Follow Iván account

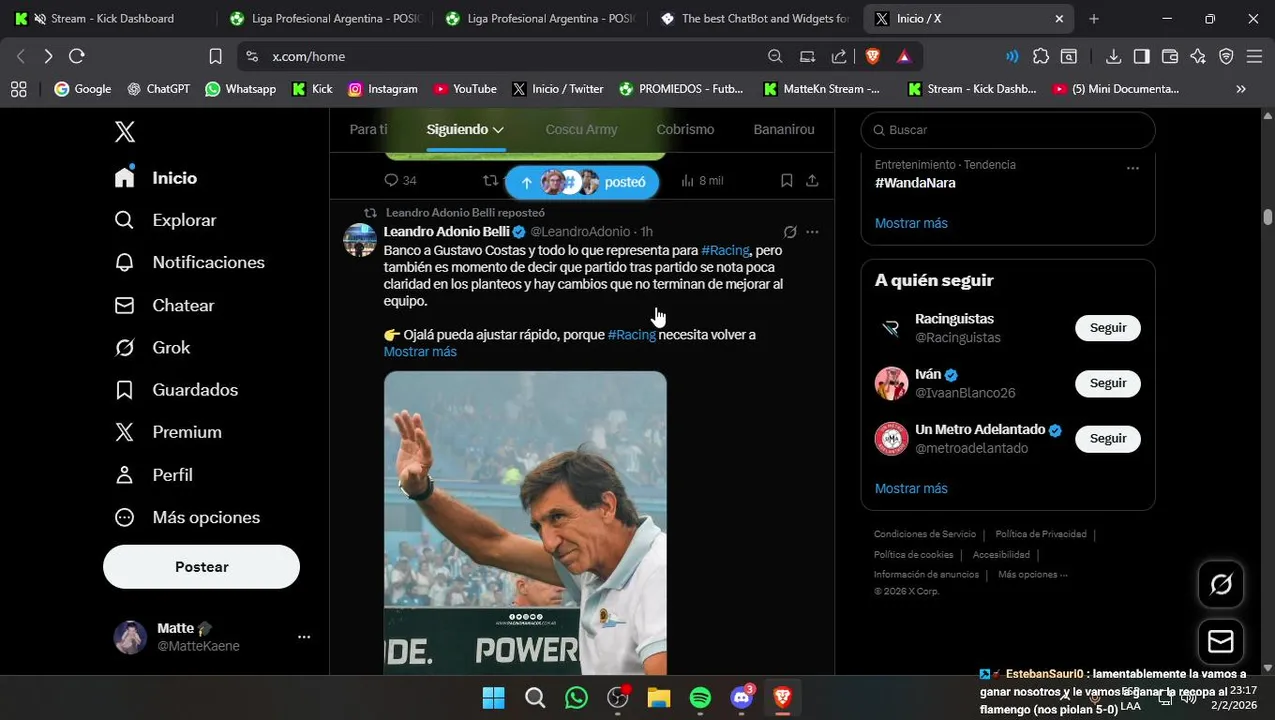click(x=1108, y=383)
